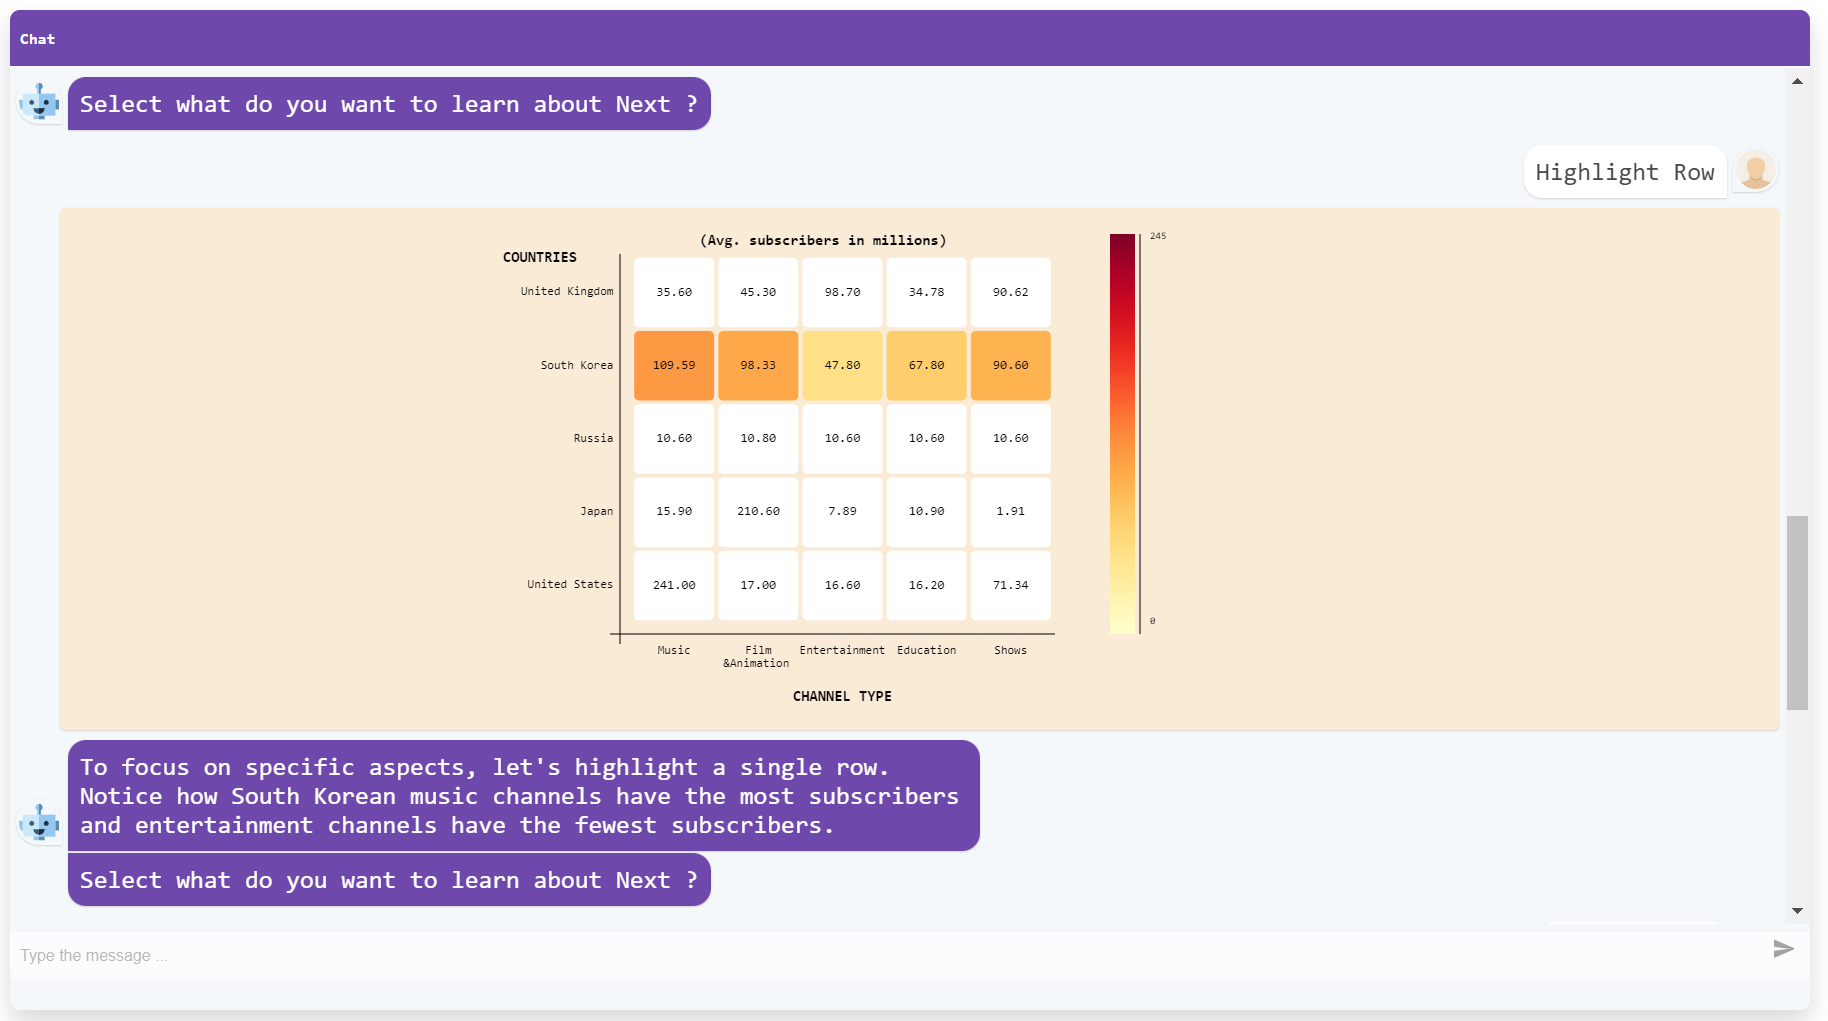Click the chat vertical scrollbar thumb
The image size is (1828, 1021).
coord(1797,612)
